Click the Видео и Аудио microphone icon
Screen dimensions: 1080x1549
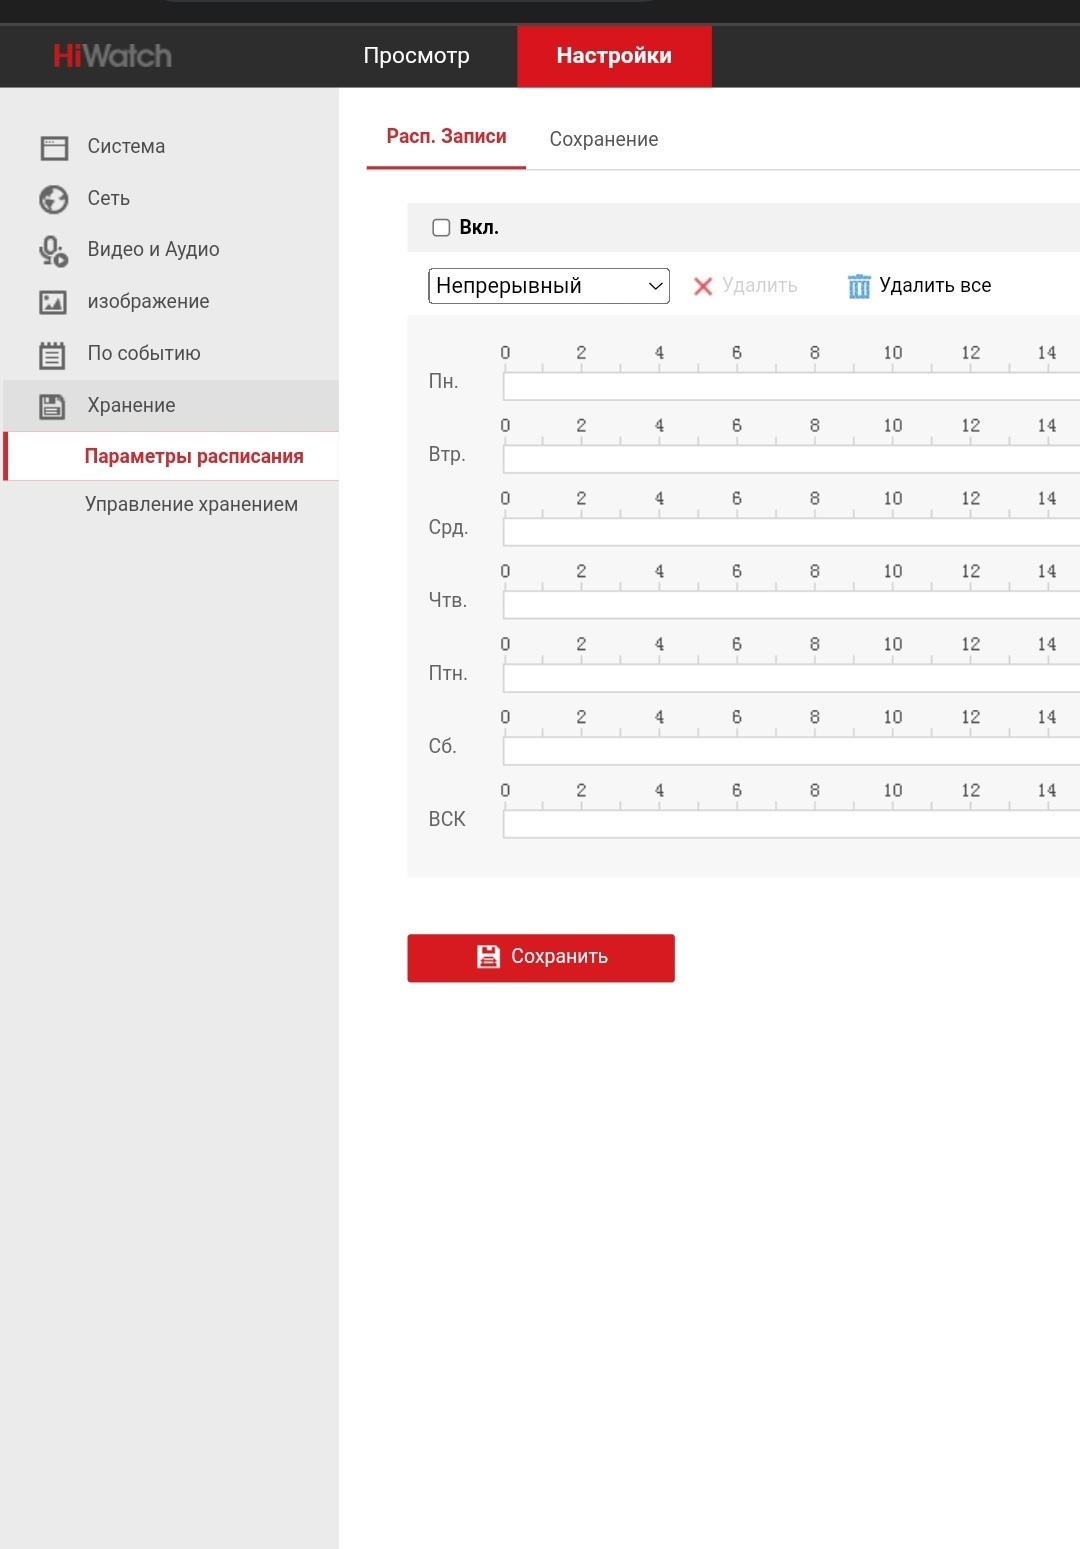[53, 251]
